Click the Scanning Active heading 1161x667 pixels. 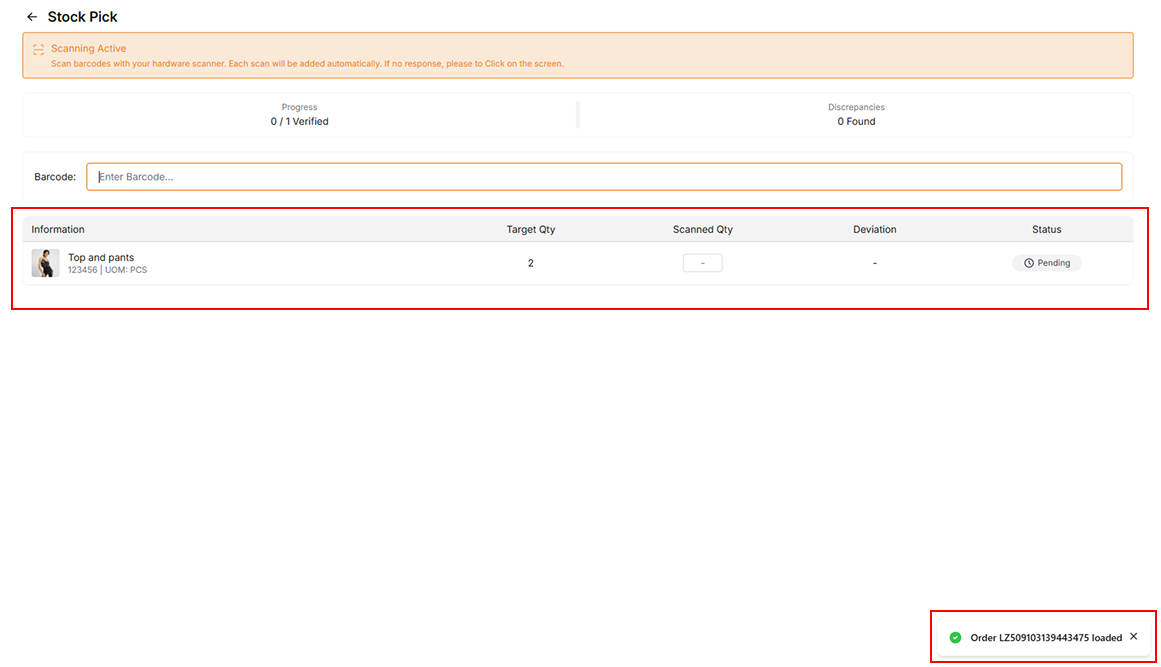coord(88,49)
